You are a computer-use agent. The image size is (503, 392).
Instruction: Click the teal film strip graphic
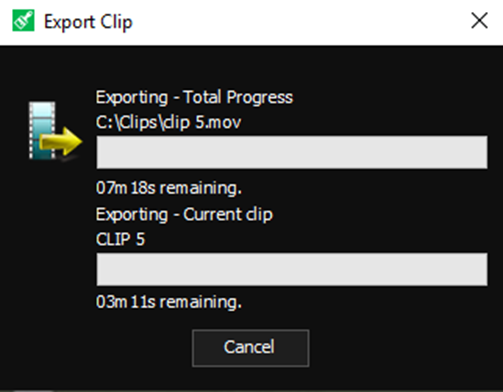(42, 130)
